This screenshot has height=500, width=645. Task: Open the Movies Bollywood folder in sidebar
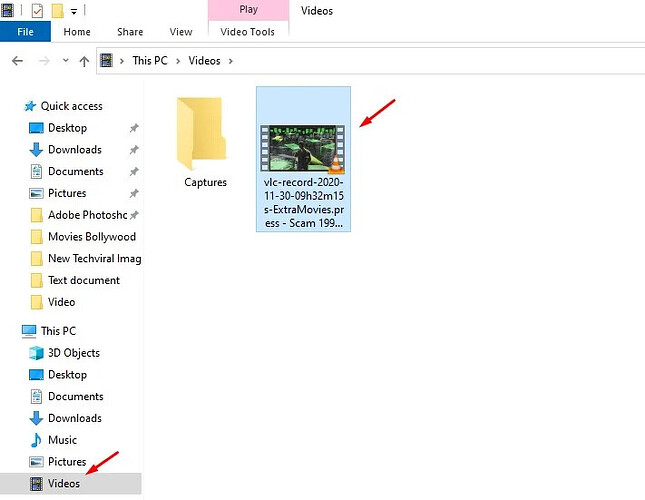[91, 236]
